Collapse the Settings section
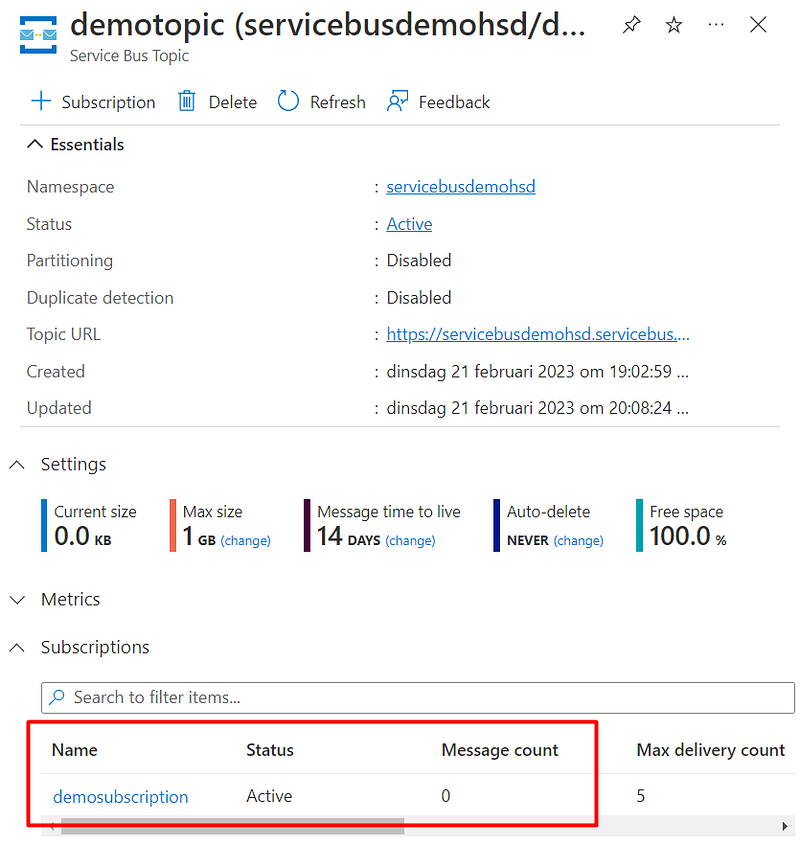Screen dimensions: 800x843 (x=17, y=465)
